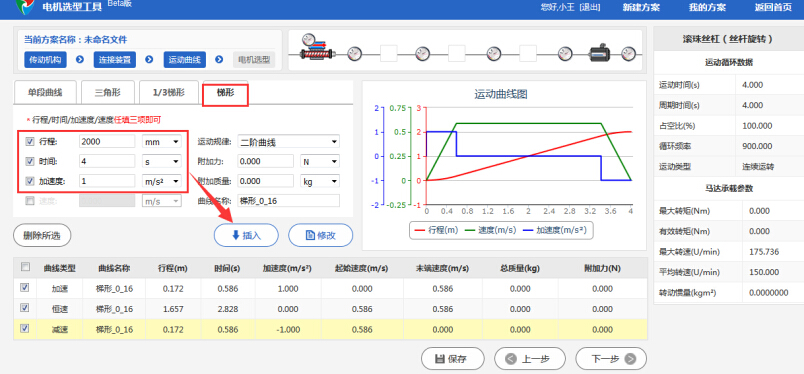Switch to the 1/3梯形 tab
The image size is (804, 374).
[x=169, y=93]
